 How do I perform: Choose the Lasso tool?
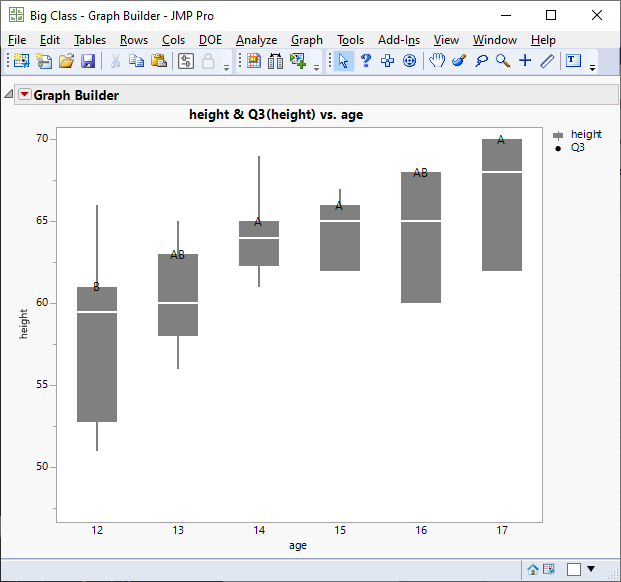tap(481, 61)
